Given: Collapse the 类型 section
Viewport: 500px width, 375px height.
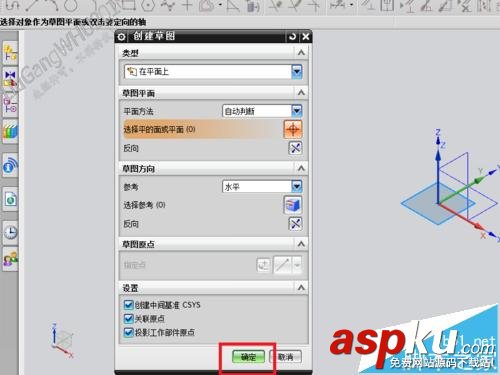Looking at the screenshot, I should point(301,53).
